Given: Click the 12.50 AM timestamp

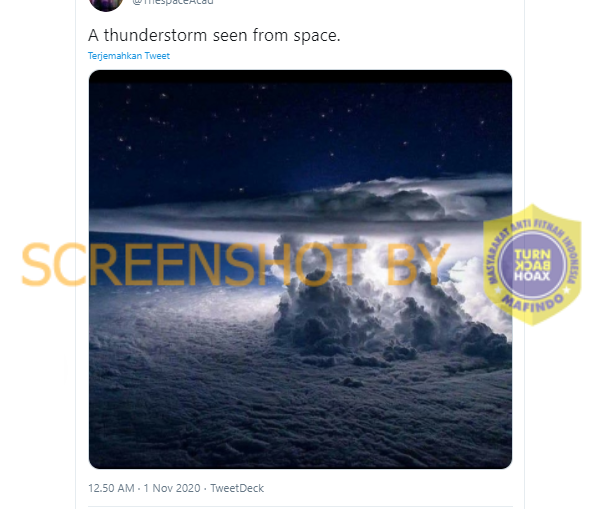Looking at the screenshot, I should 111,488.
